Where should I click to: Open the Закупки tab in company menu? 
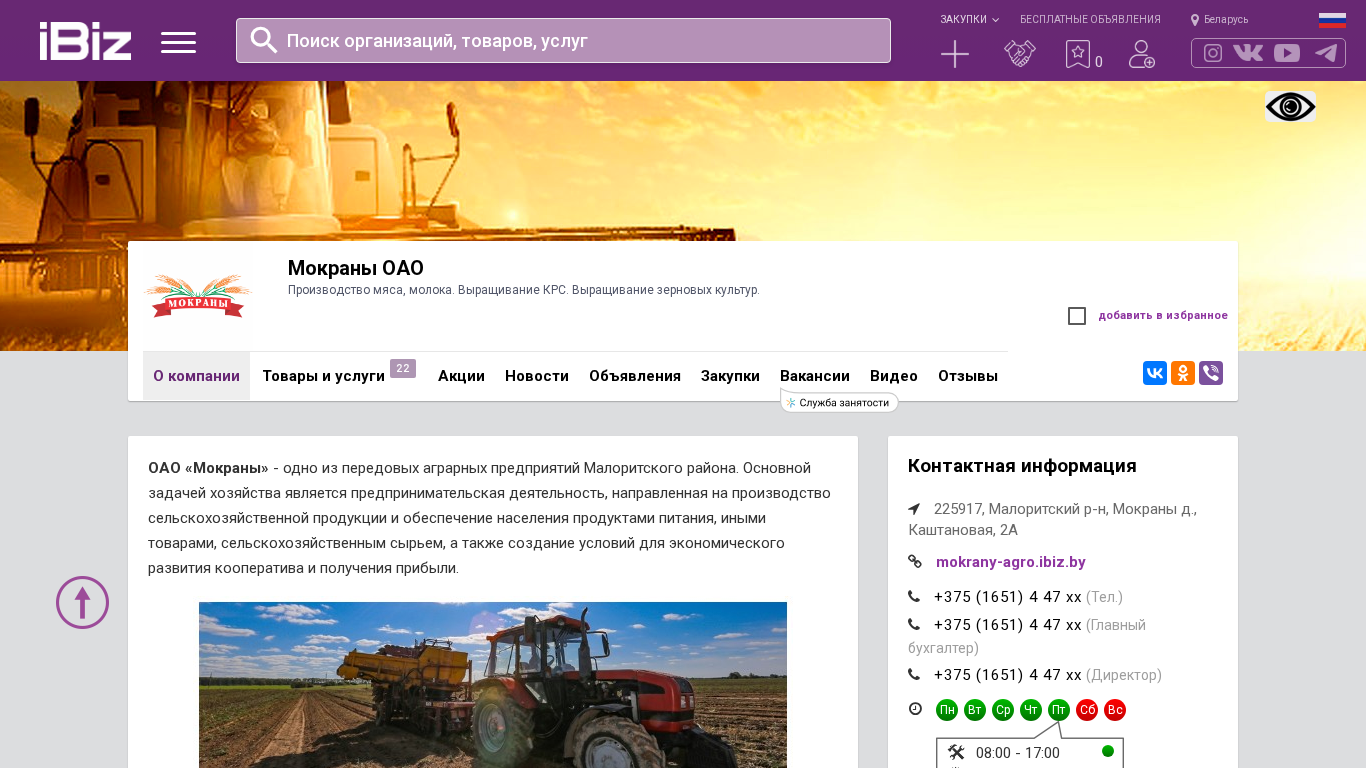[730, 376]
